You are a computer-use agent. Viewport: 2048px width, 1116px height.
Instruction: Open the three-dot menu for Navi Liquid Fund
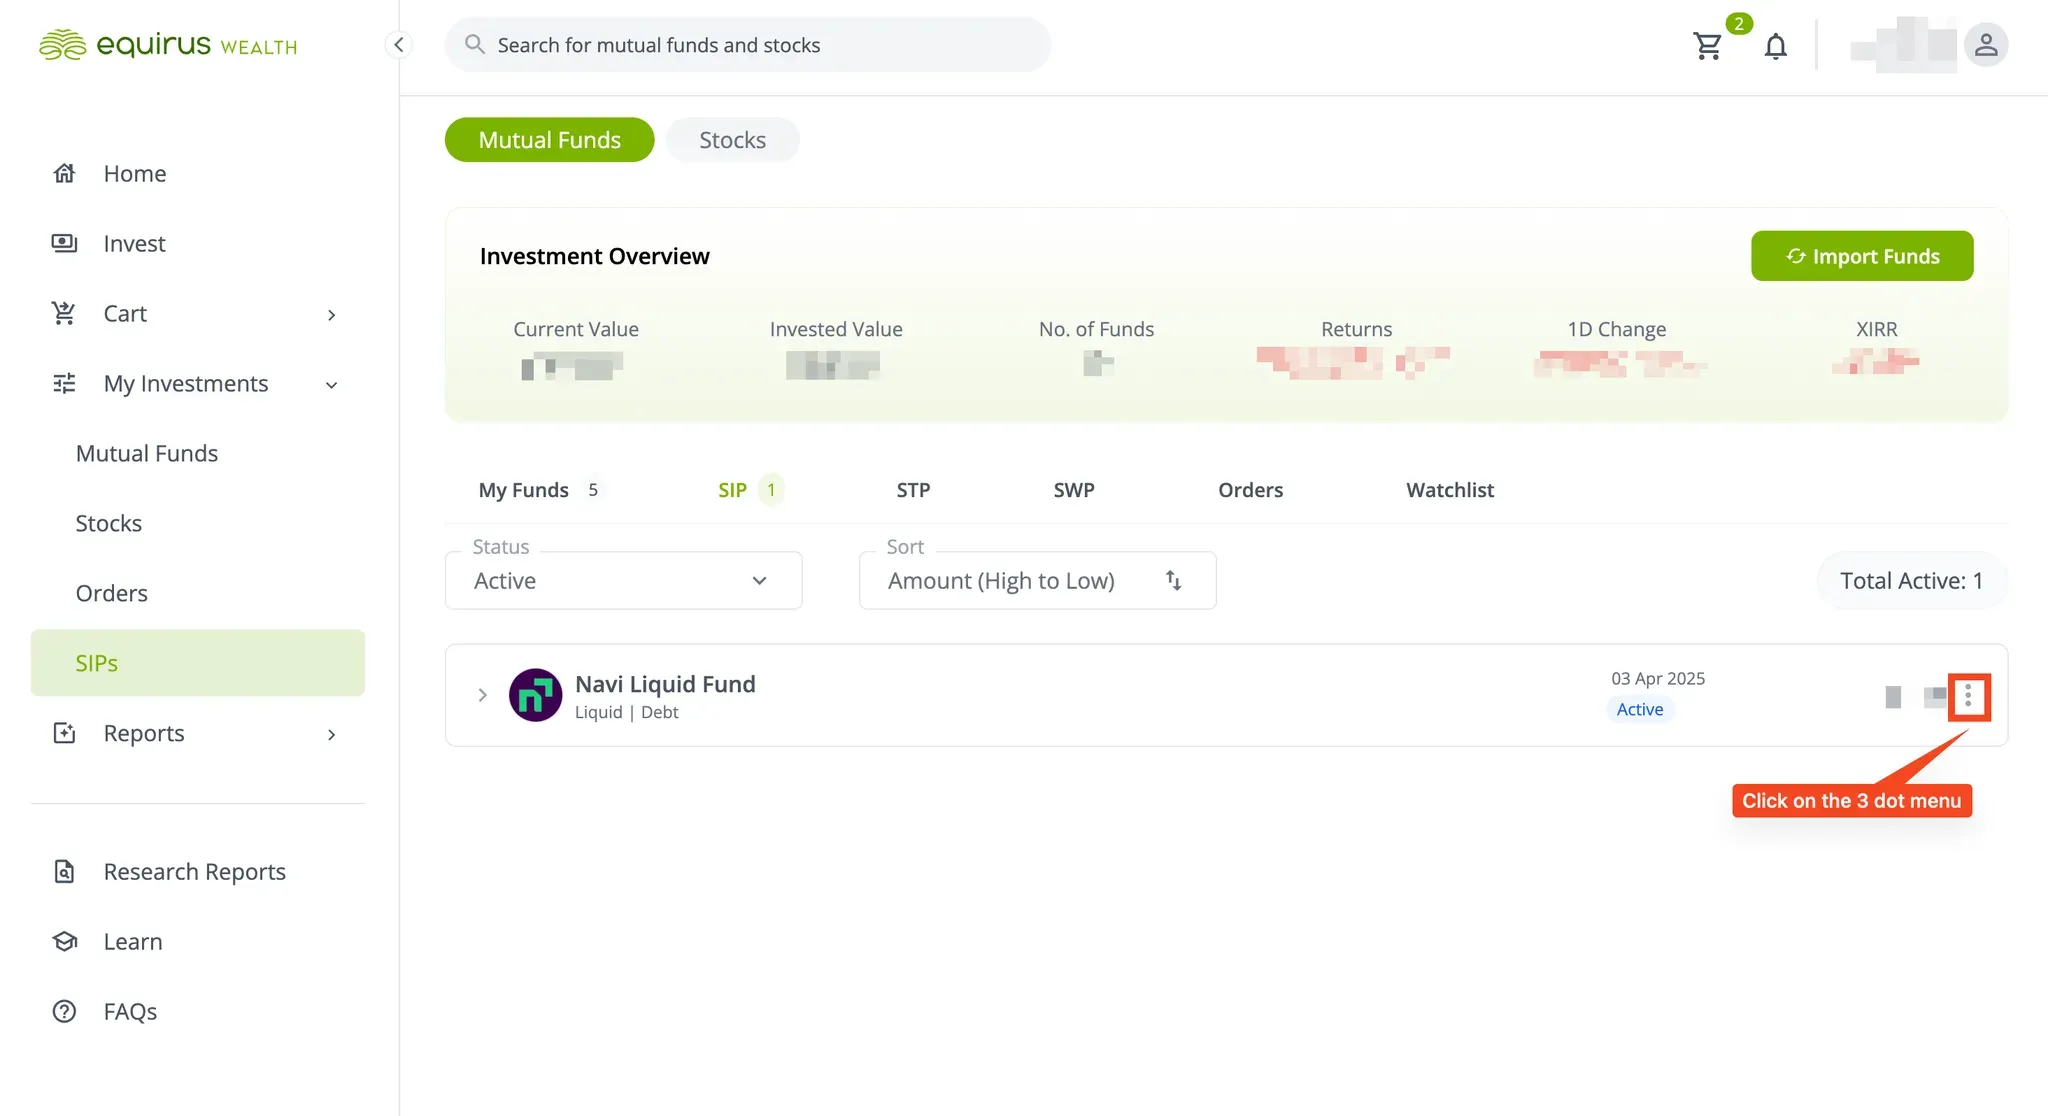1967,696
